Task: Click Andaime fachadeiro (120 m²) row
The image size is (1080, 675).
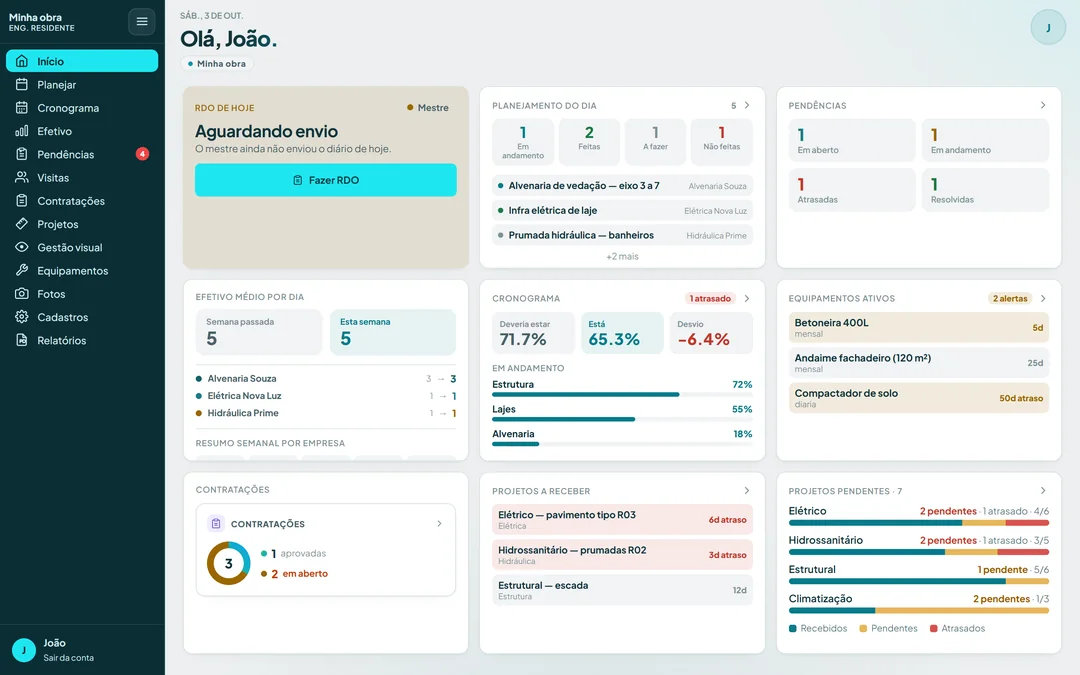Action: pyautogui.click(x=919, y=363)
